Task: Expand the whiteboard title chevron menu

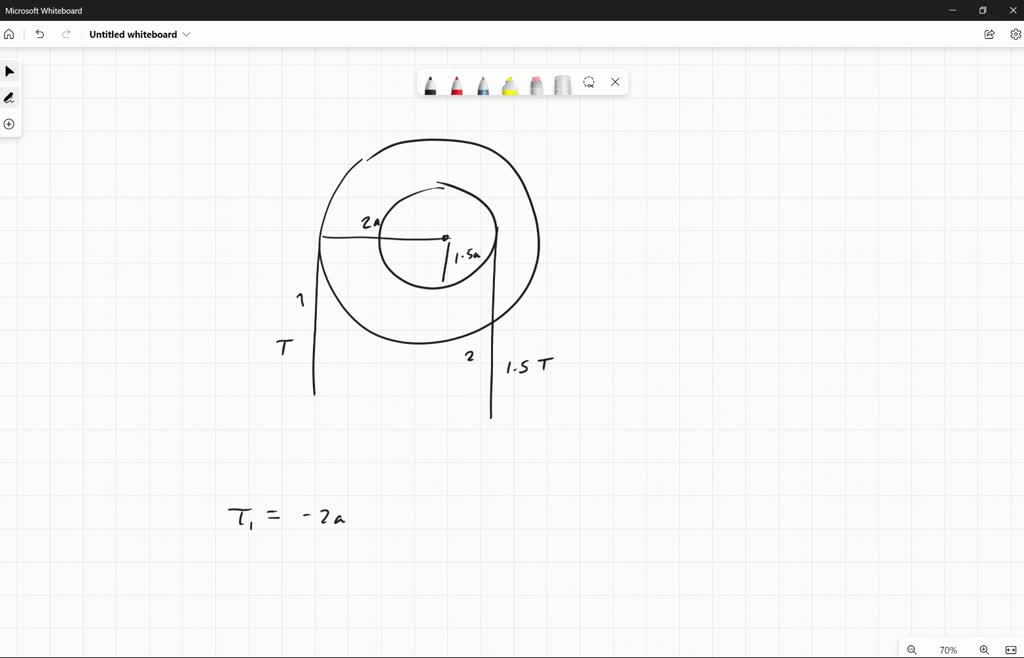Action: click(187, 33)
